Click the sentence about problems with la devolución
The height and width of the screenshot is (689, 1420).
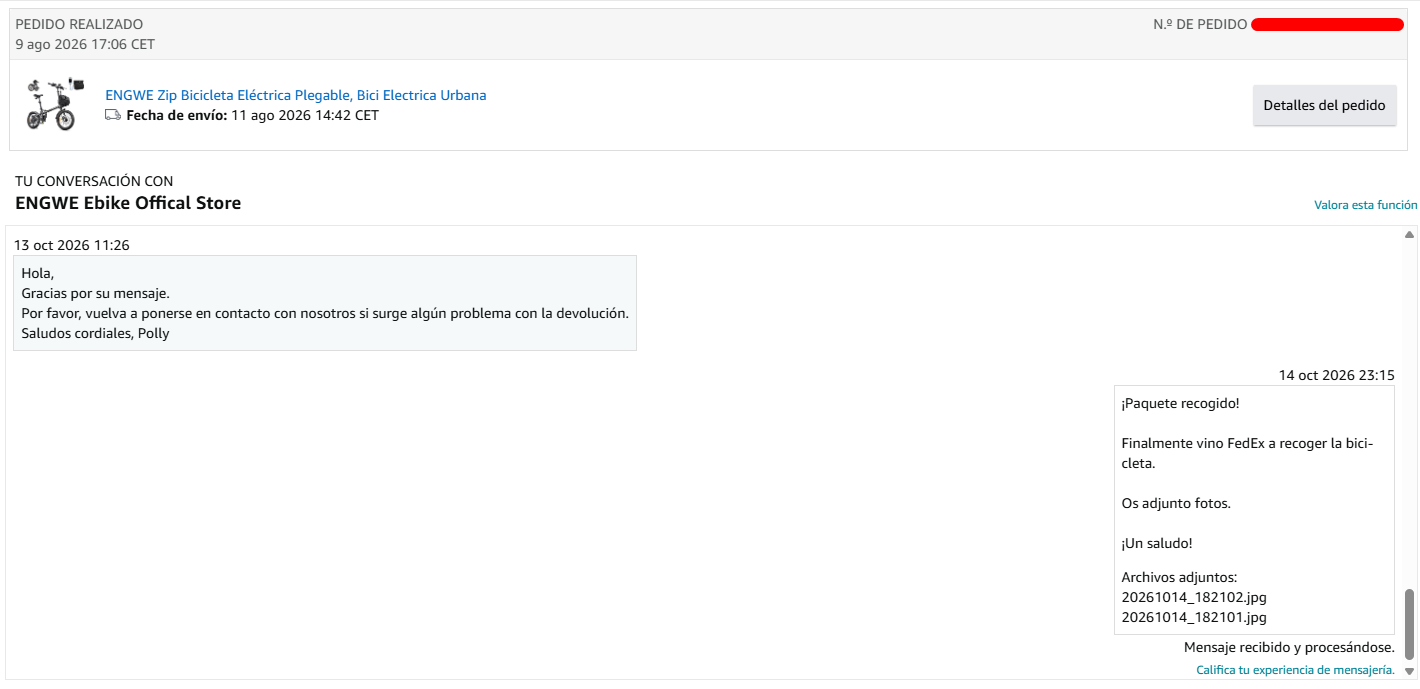pyautogui.click(x=325, y=313)
